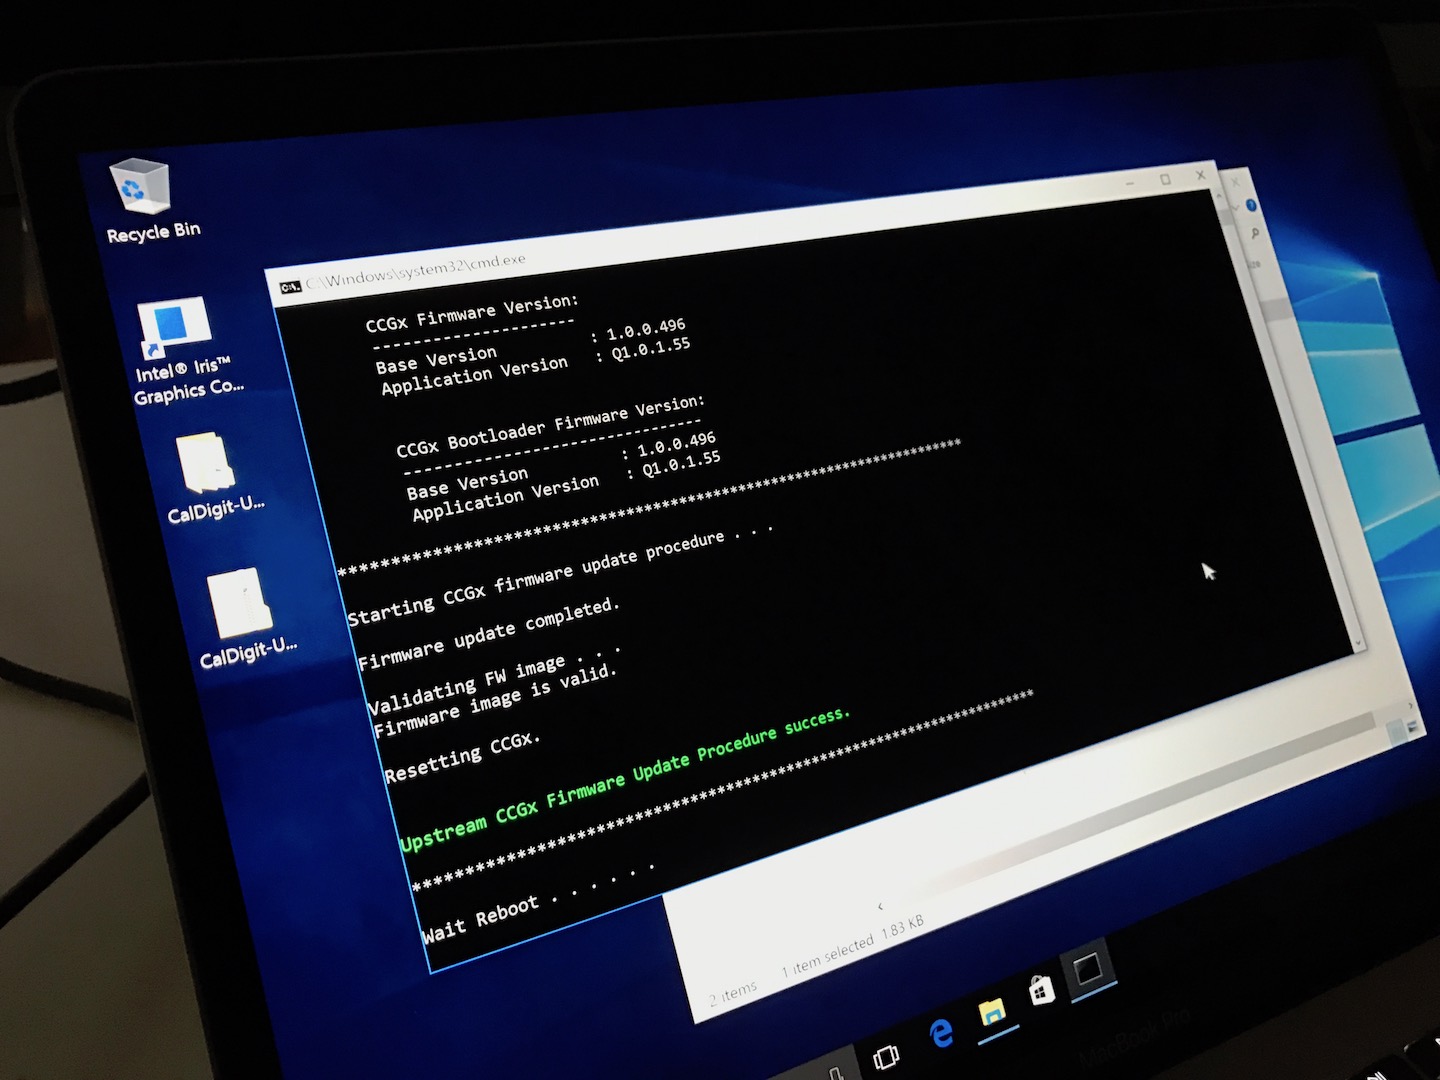Click the Explorer horizontal scroll left arrow
The image size is (1440, 1080).
[x=880, y=906]
